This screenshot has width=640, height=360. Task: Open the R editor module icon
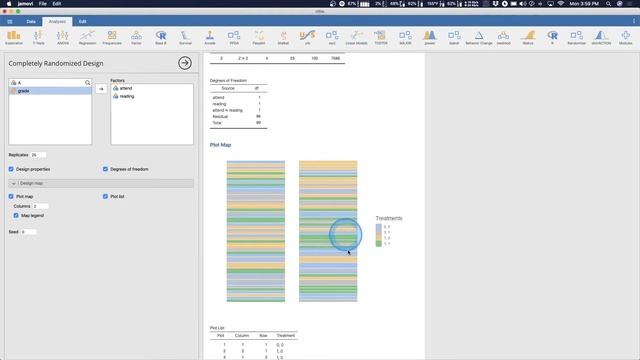[552, 38]
